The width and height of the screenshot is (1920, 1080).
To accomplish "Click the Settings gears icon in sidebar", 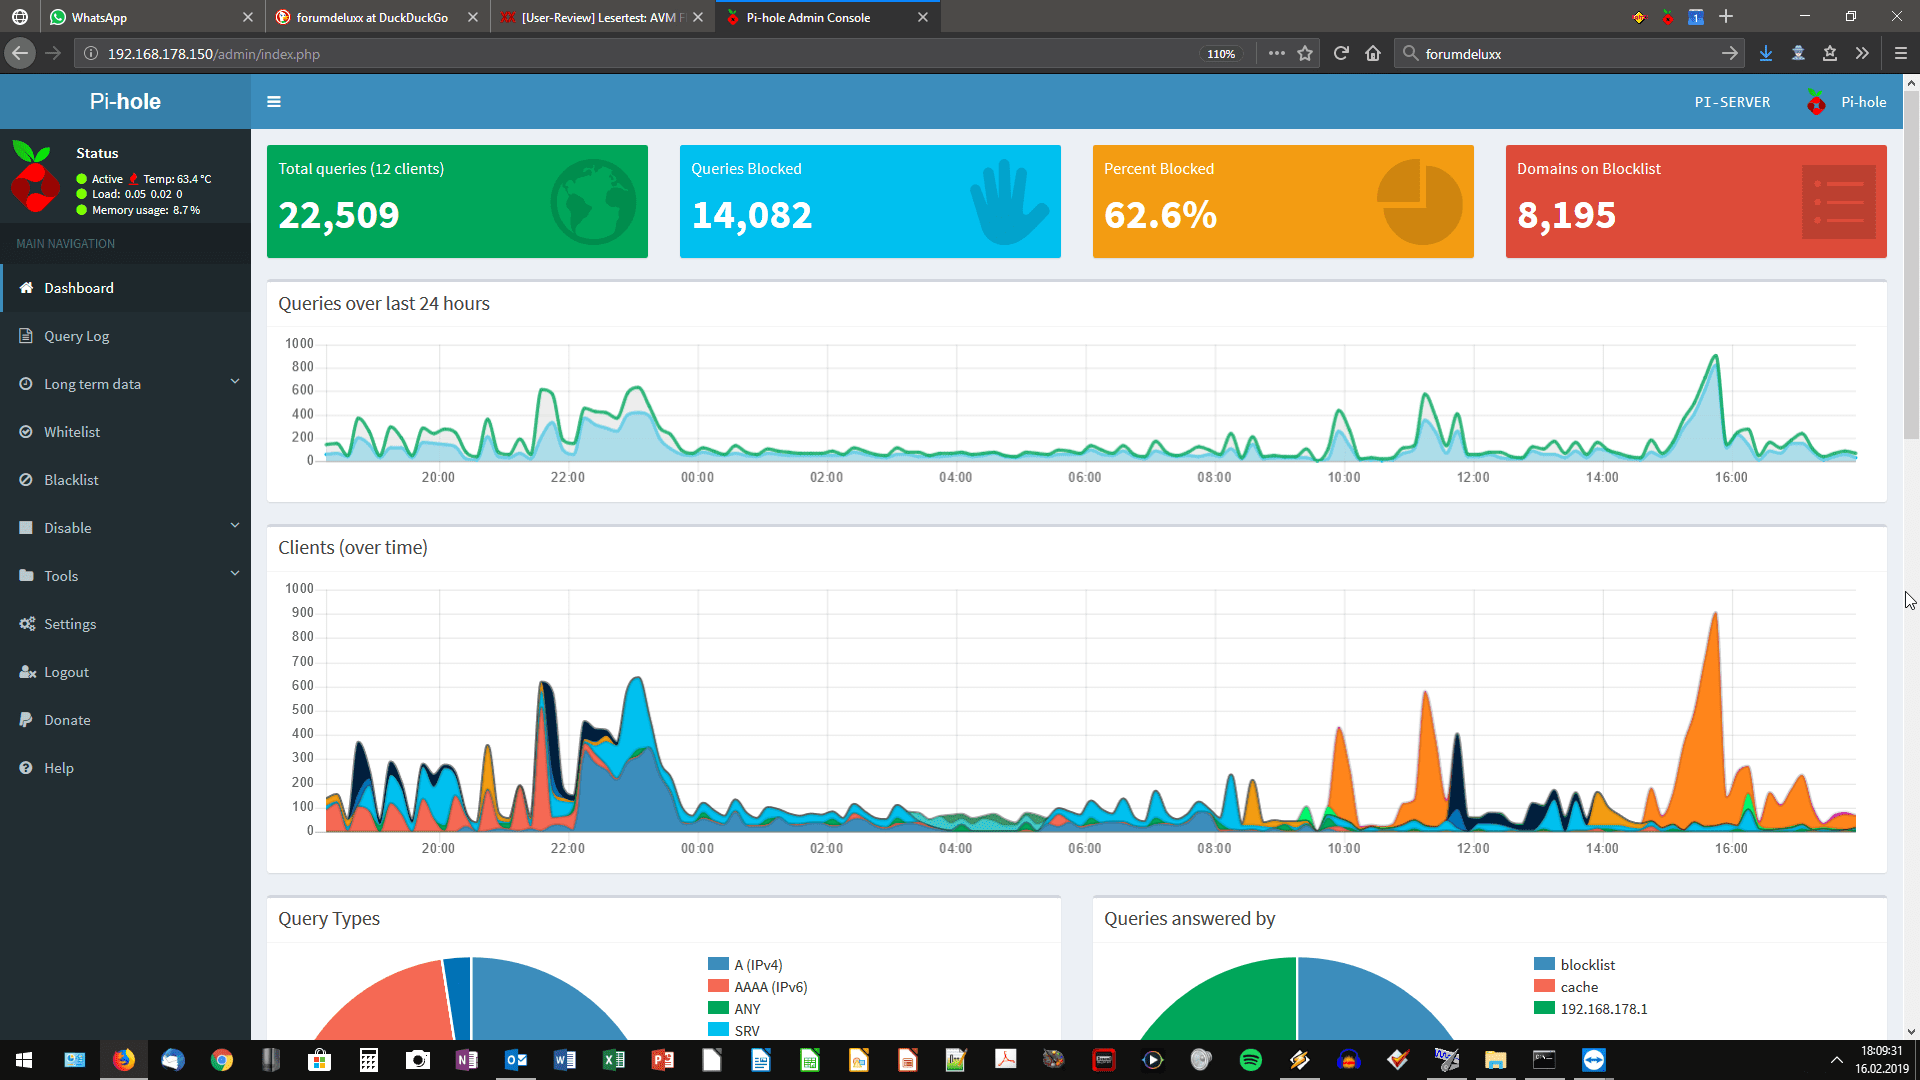I will point(27,624).
